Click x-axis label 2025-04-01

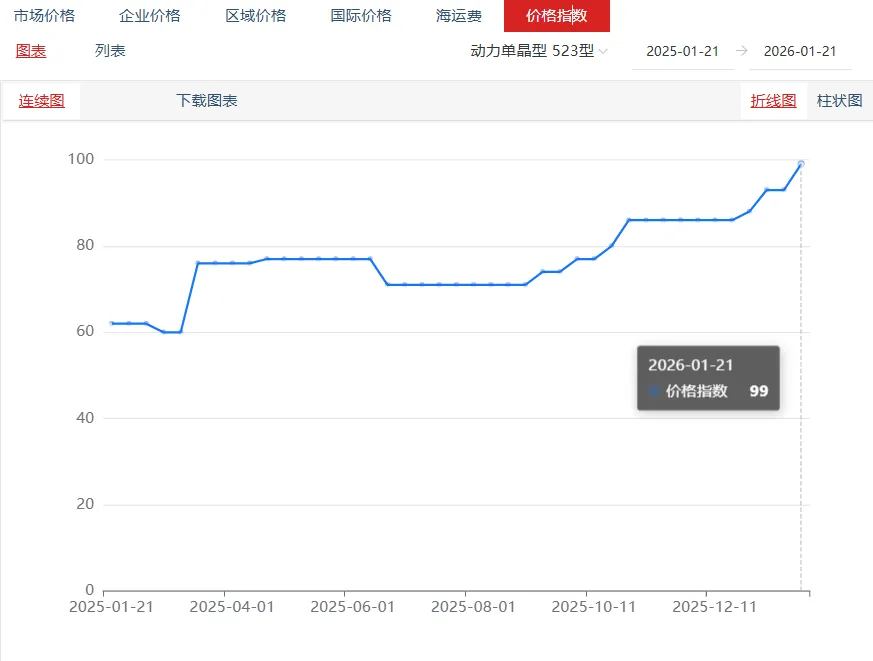point(232,606)
